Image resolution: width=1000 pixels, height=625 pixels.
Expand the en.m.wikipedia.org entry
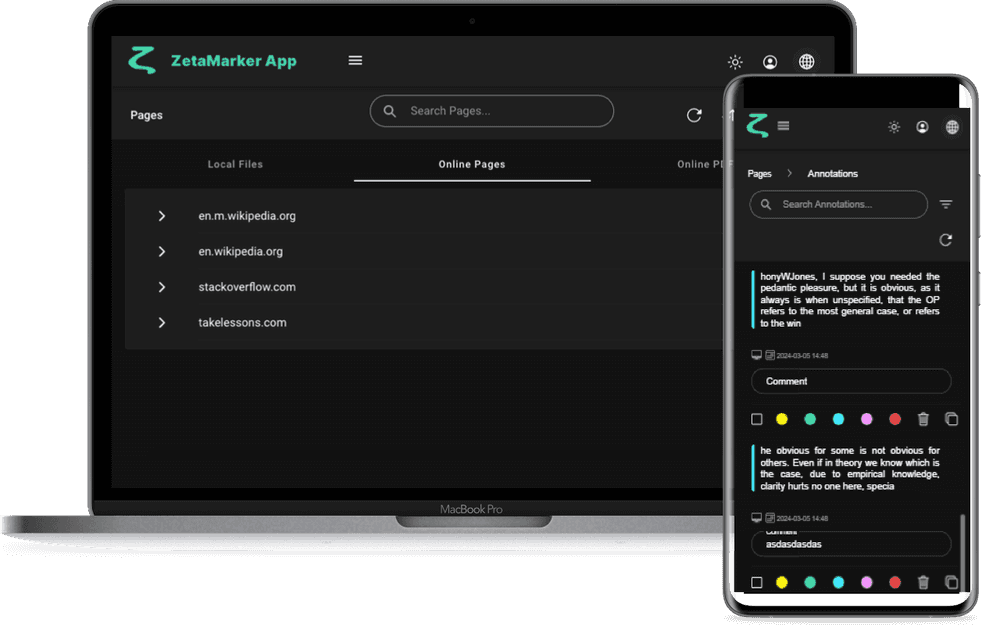click(162, 216)
